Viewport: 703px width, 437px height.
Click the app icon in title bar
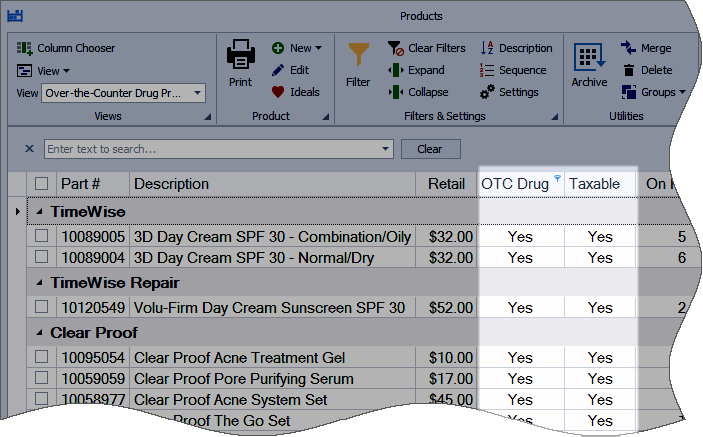pyautogui.click(x=15, y=16)
